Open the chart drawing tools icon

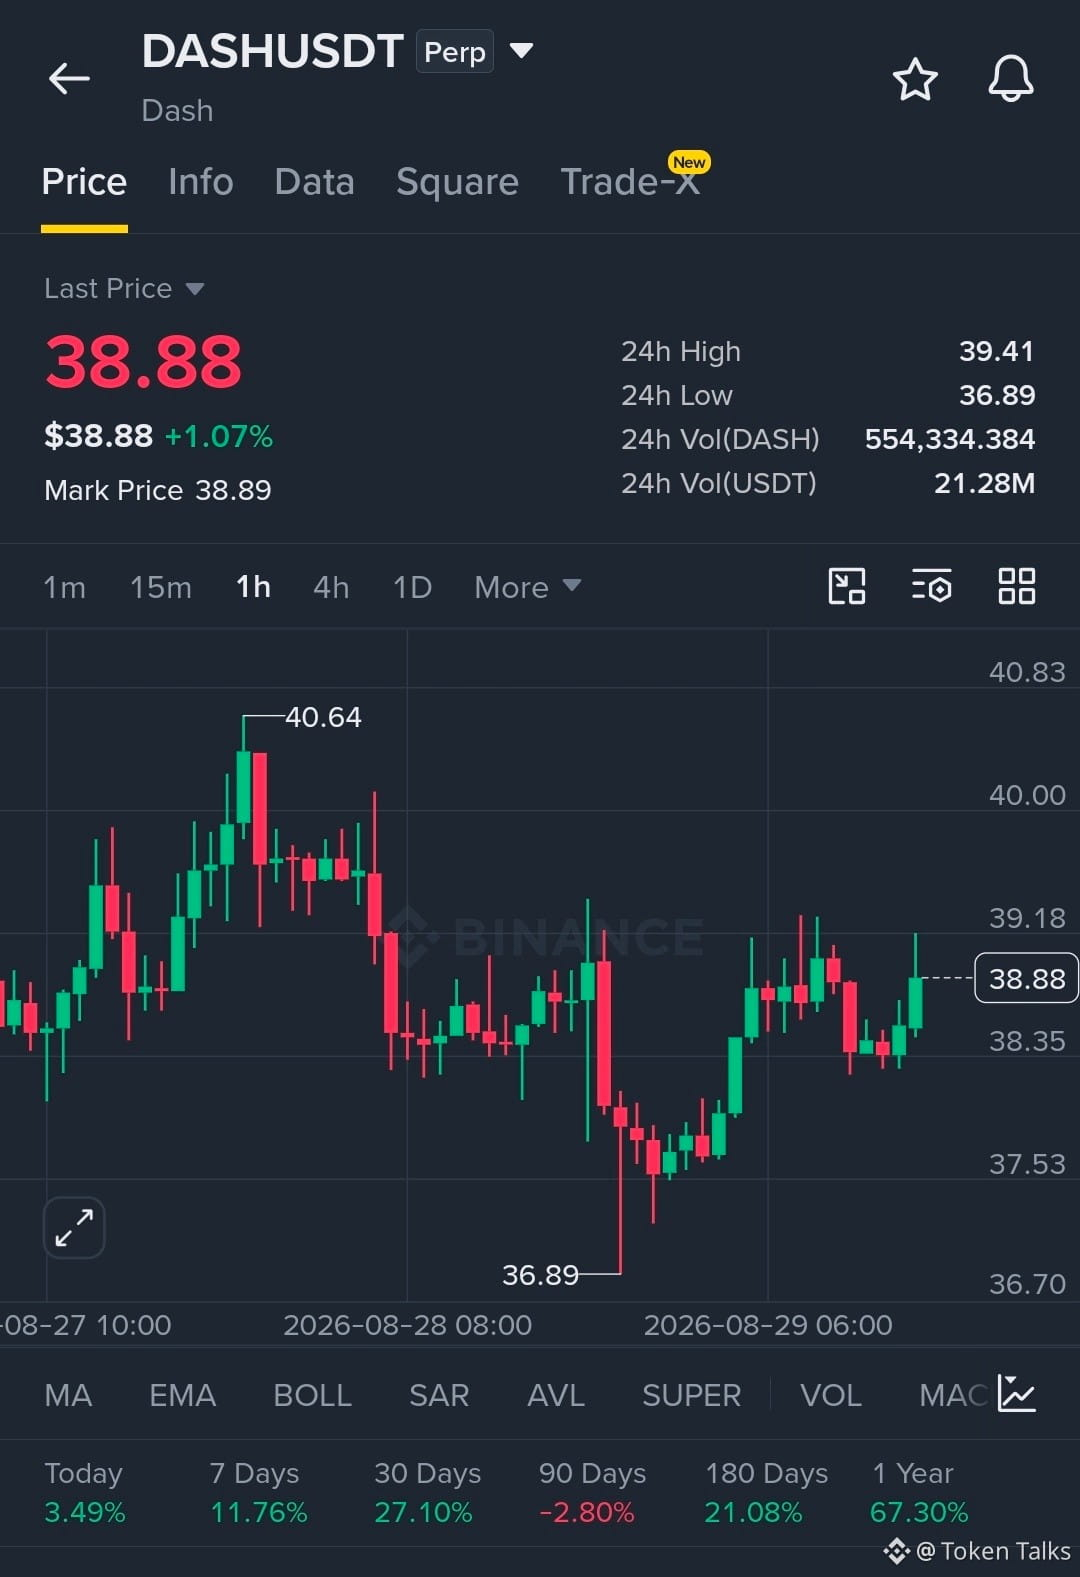click(847, 586)
